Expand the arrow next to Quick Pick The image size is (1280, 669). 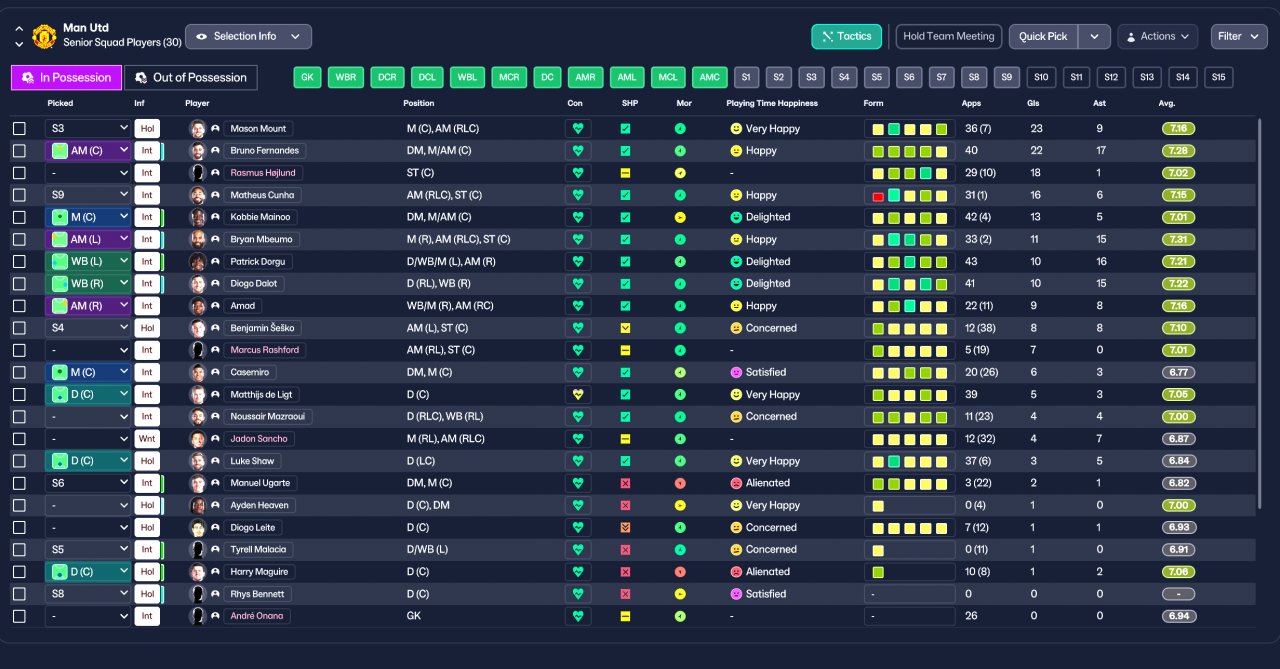[1095, 37]
